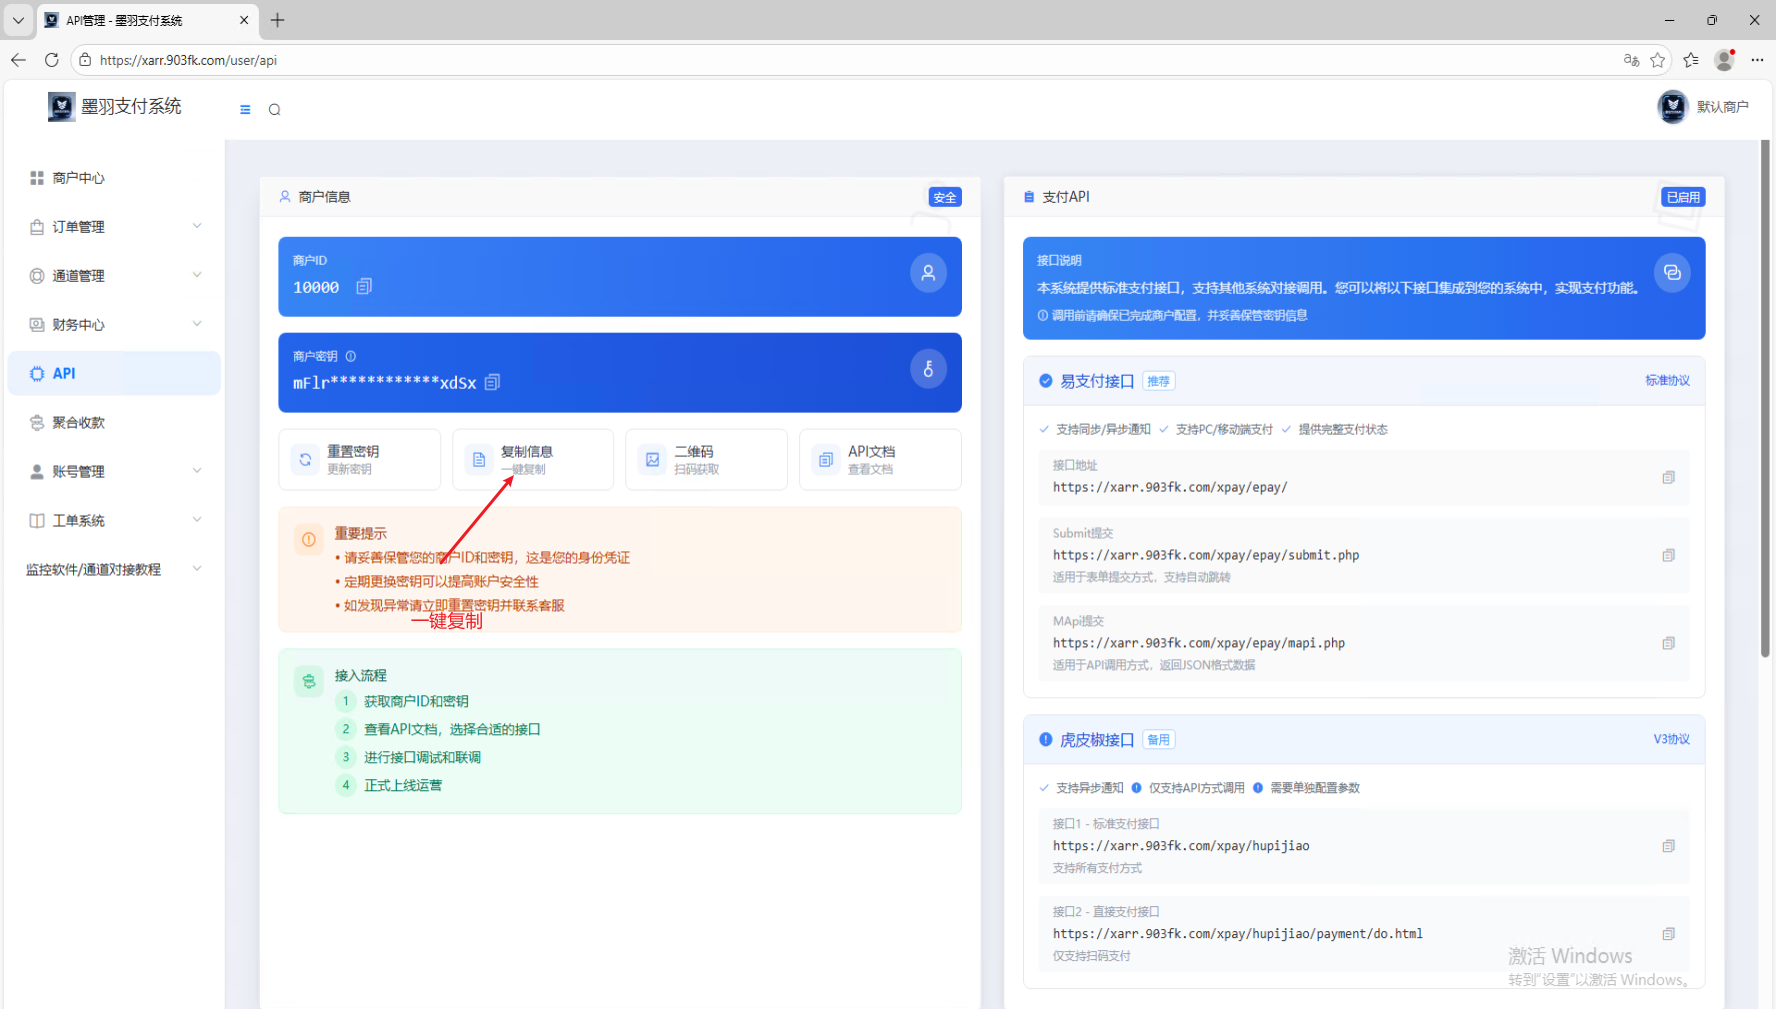This screenshot has width=1776, height=1009.
Task: Click the 复制信息 one-click copy button
Action: (533, 460)
